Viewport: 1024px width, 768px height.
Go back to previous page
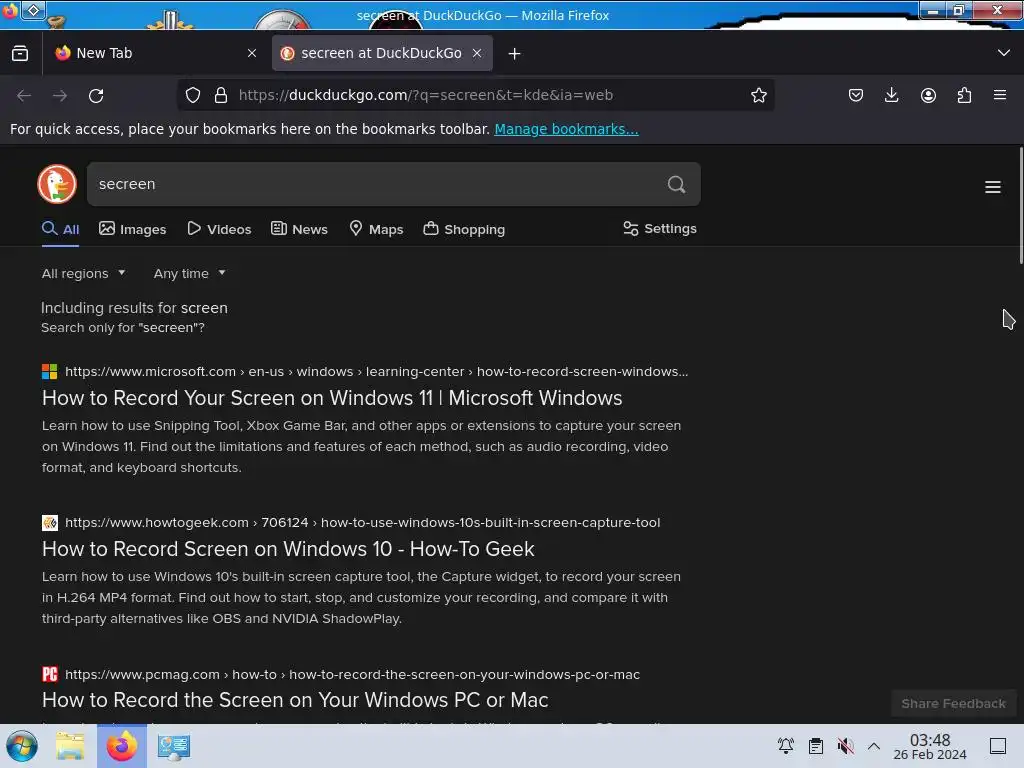[x=24, y=95]
